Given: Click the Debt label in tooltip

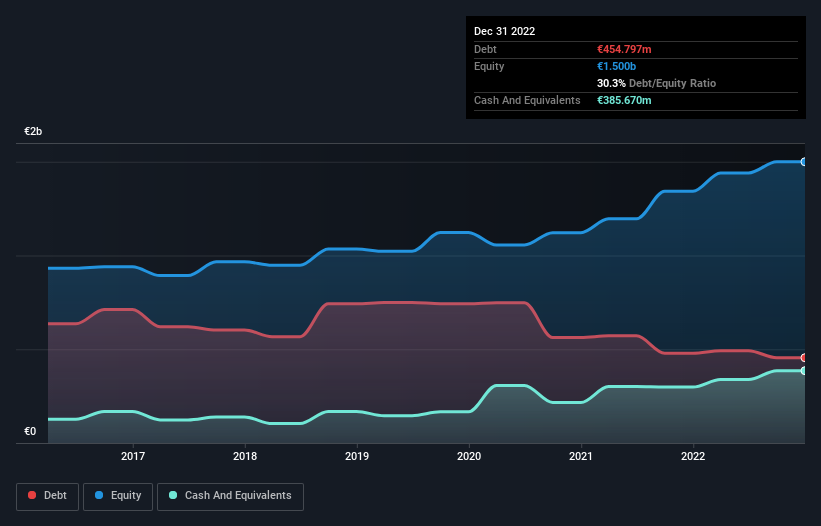Looking at the screenshot, I should (485, 49).
